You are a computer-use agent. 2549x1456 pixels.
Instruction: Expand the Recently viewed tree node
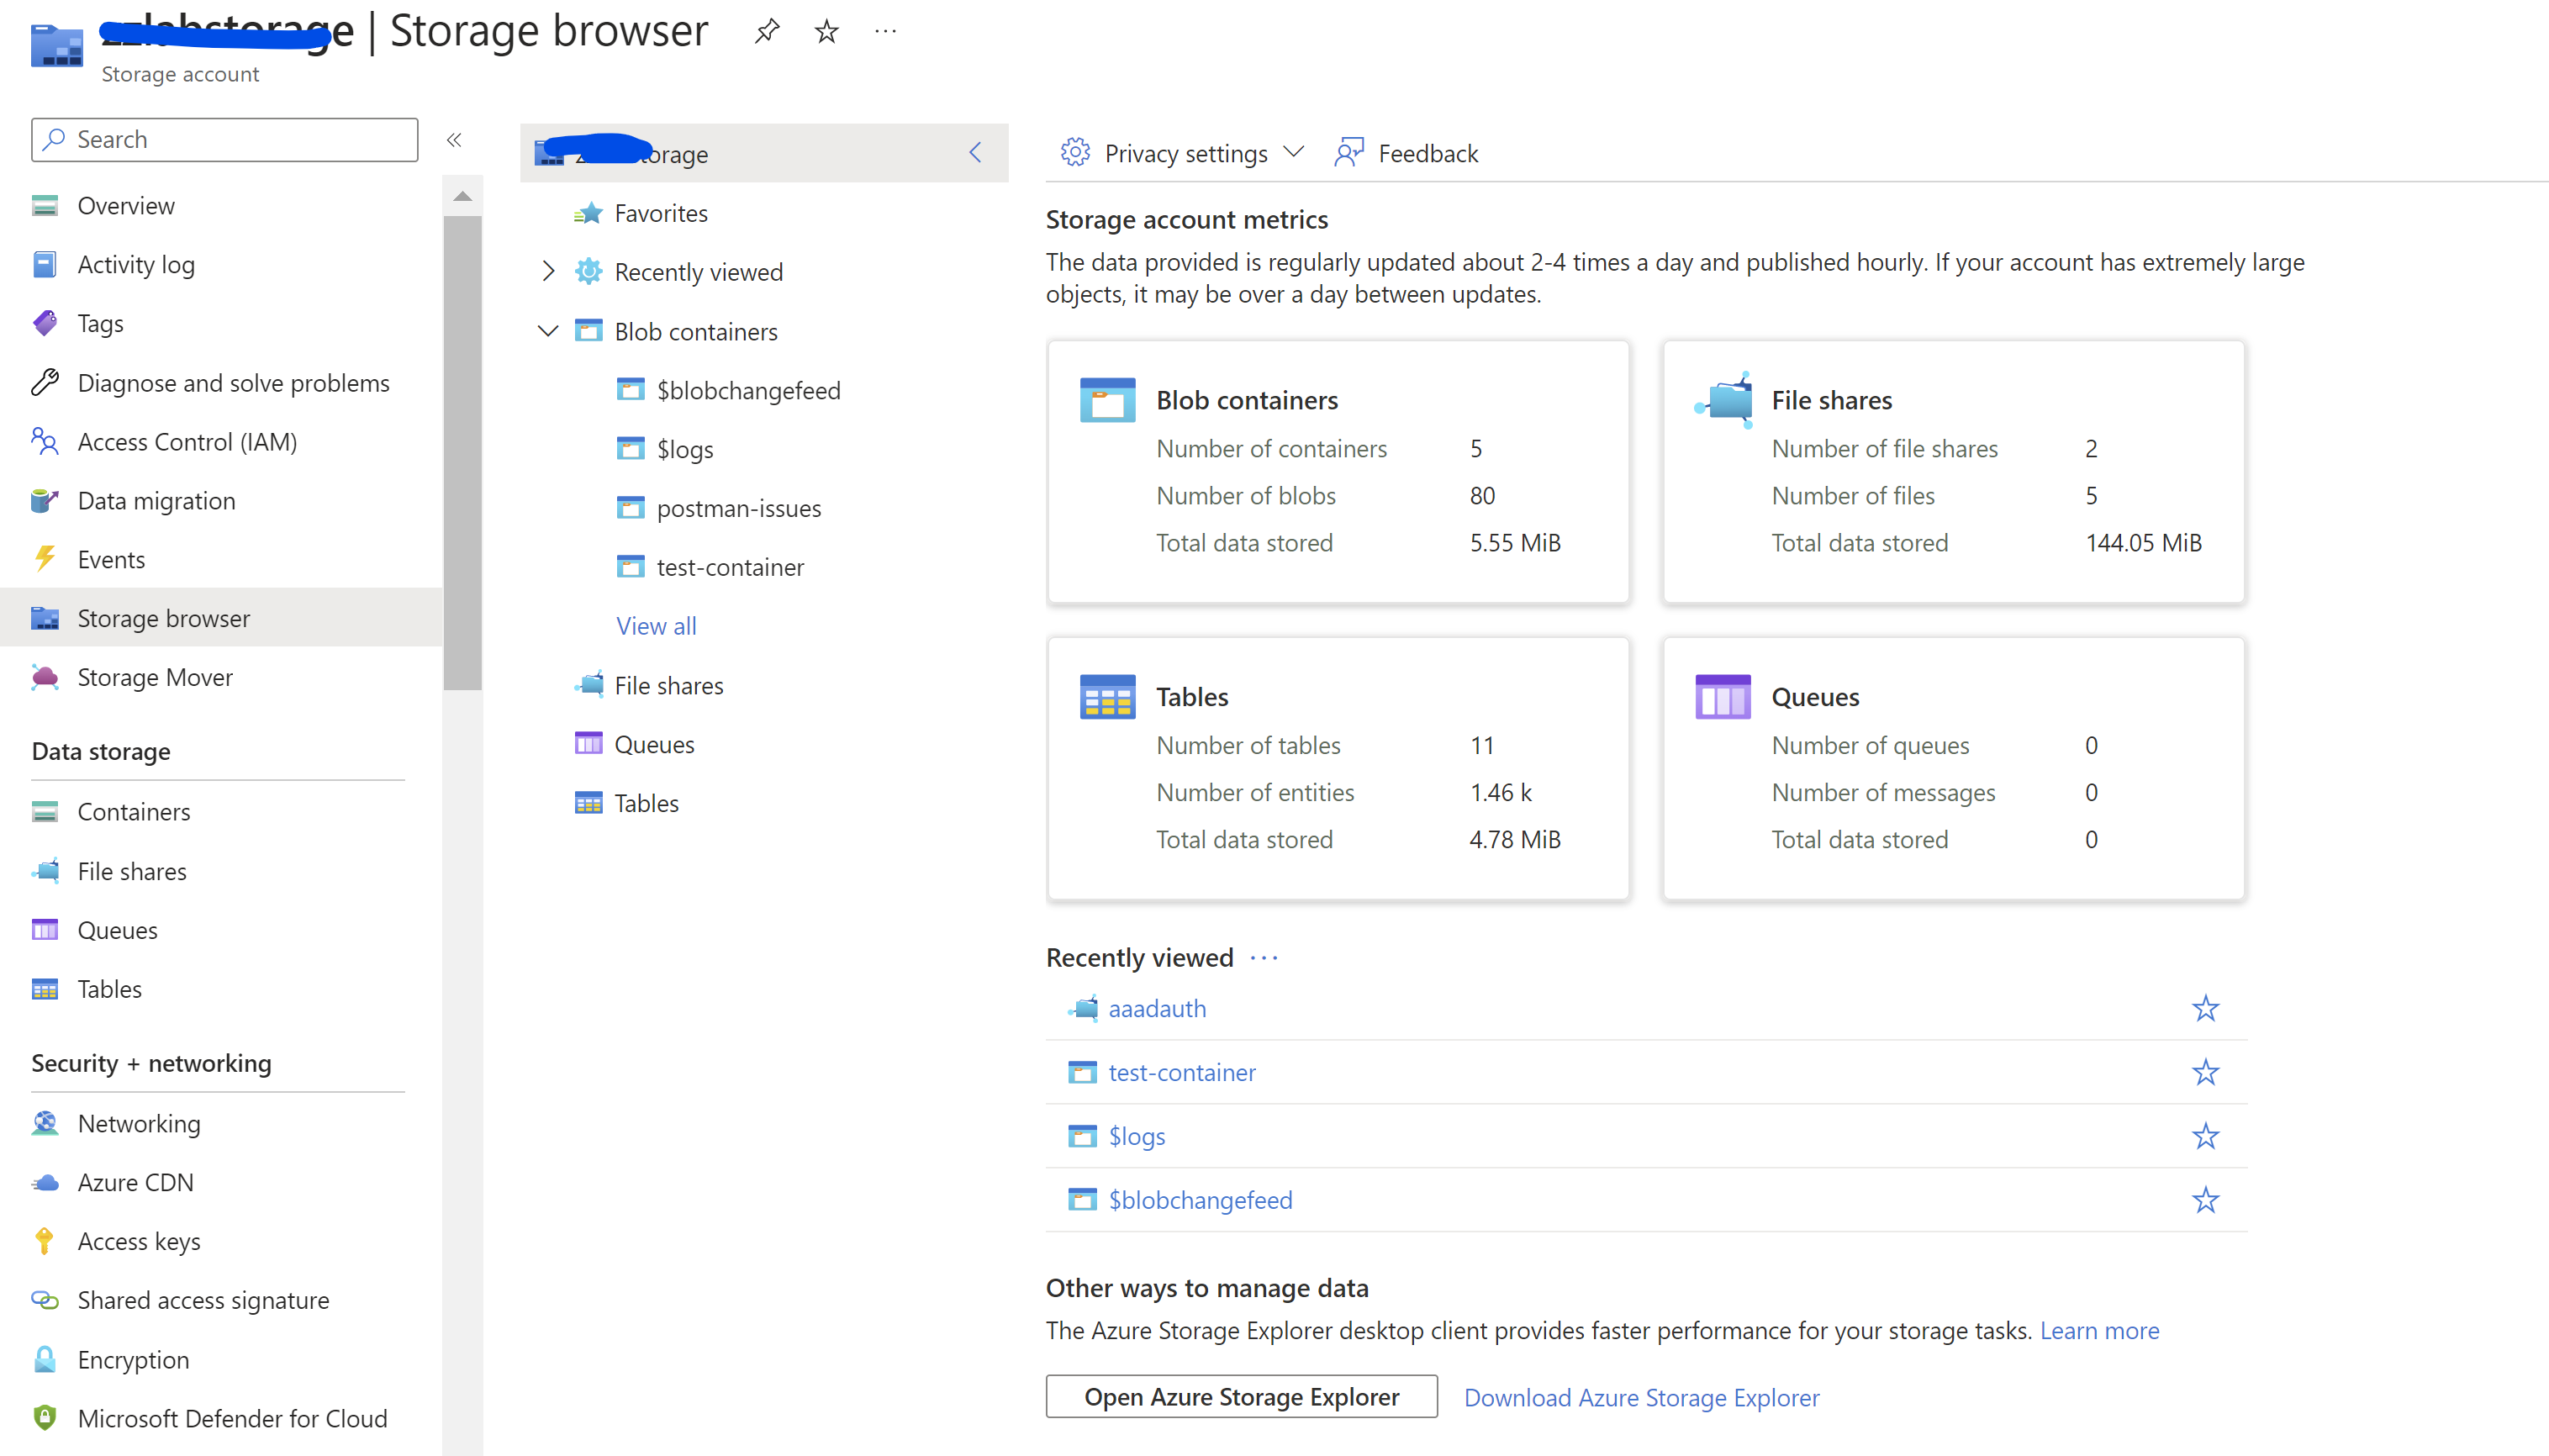point(547,271)
